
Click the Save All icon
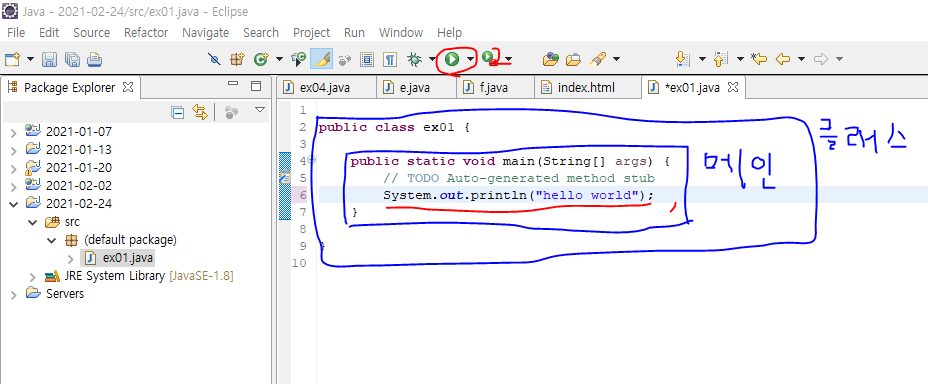(72, 59)
